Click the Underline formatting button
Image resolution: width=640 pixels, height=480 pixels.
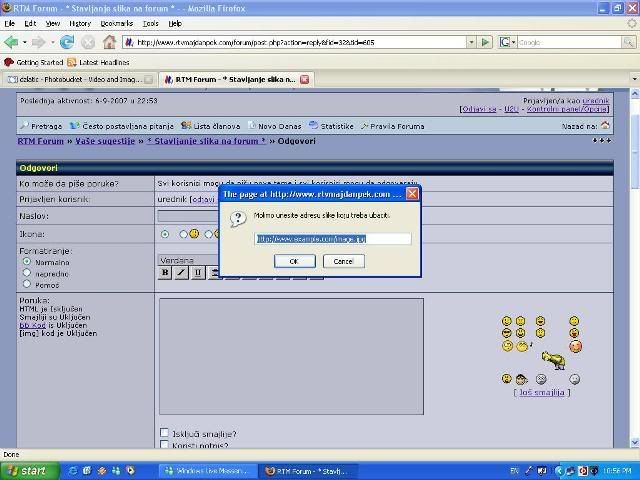click(x=198, y=273)
